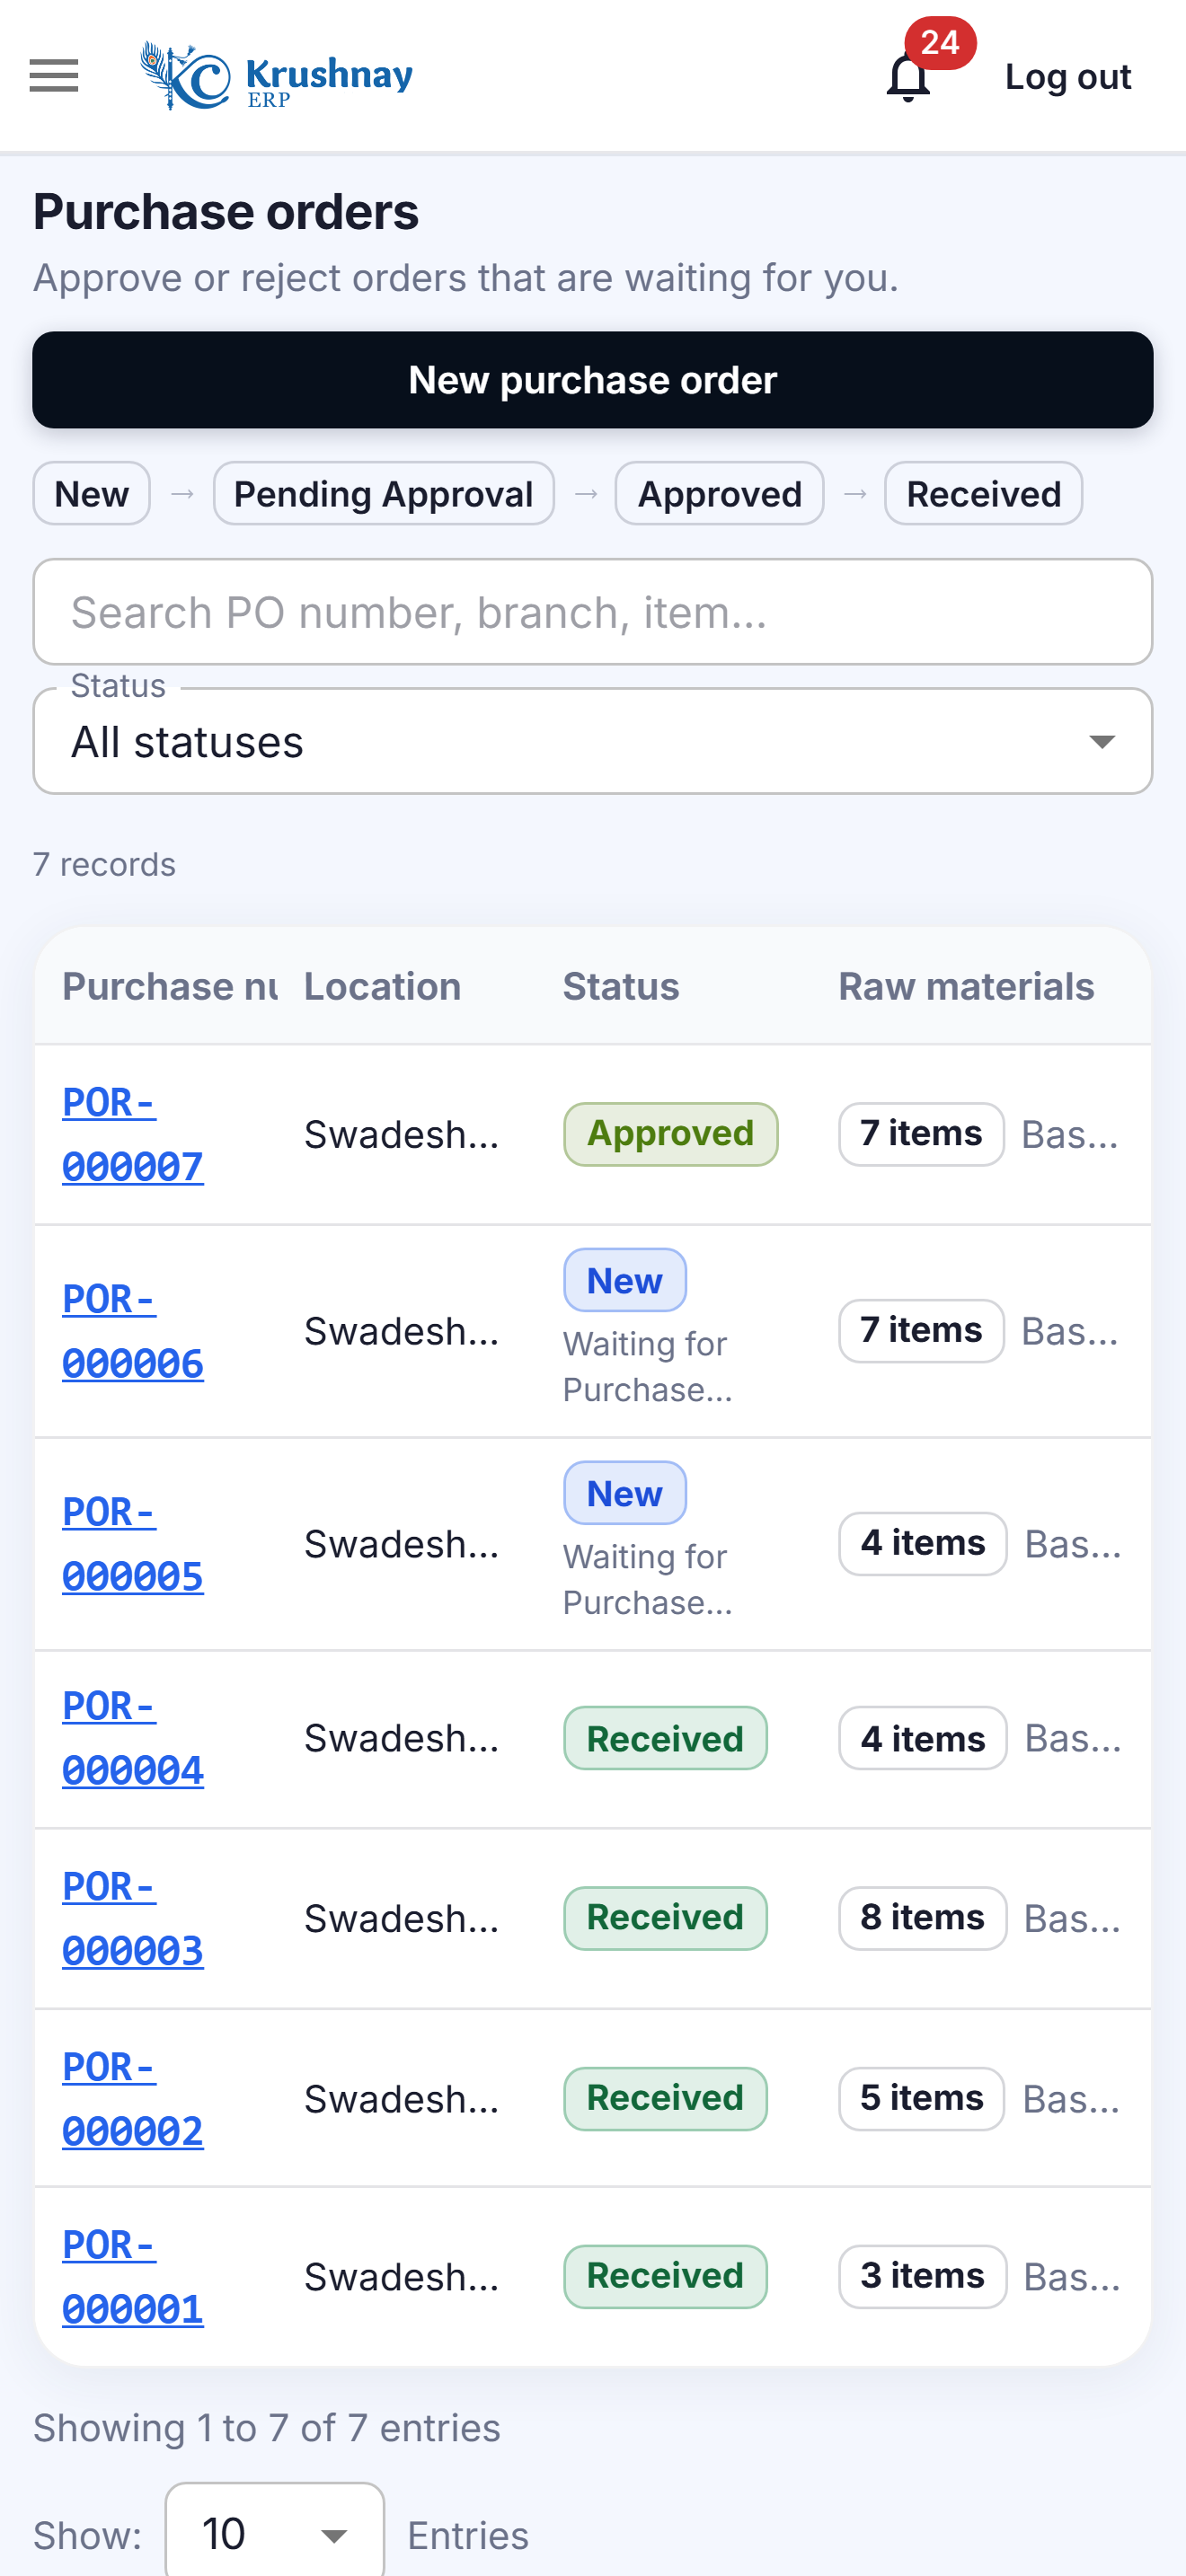Open purchase order POR-000001
The height and width of the screenshot is (2576, 1186).
[133, 2277]
